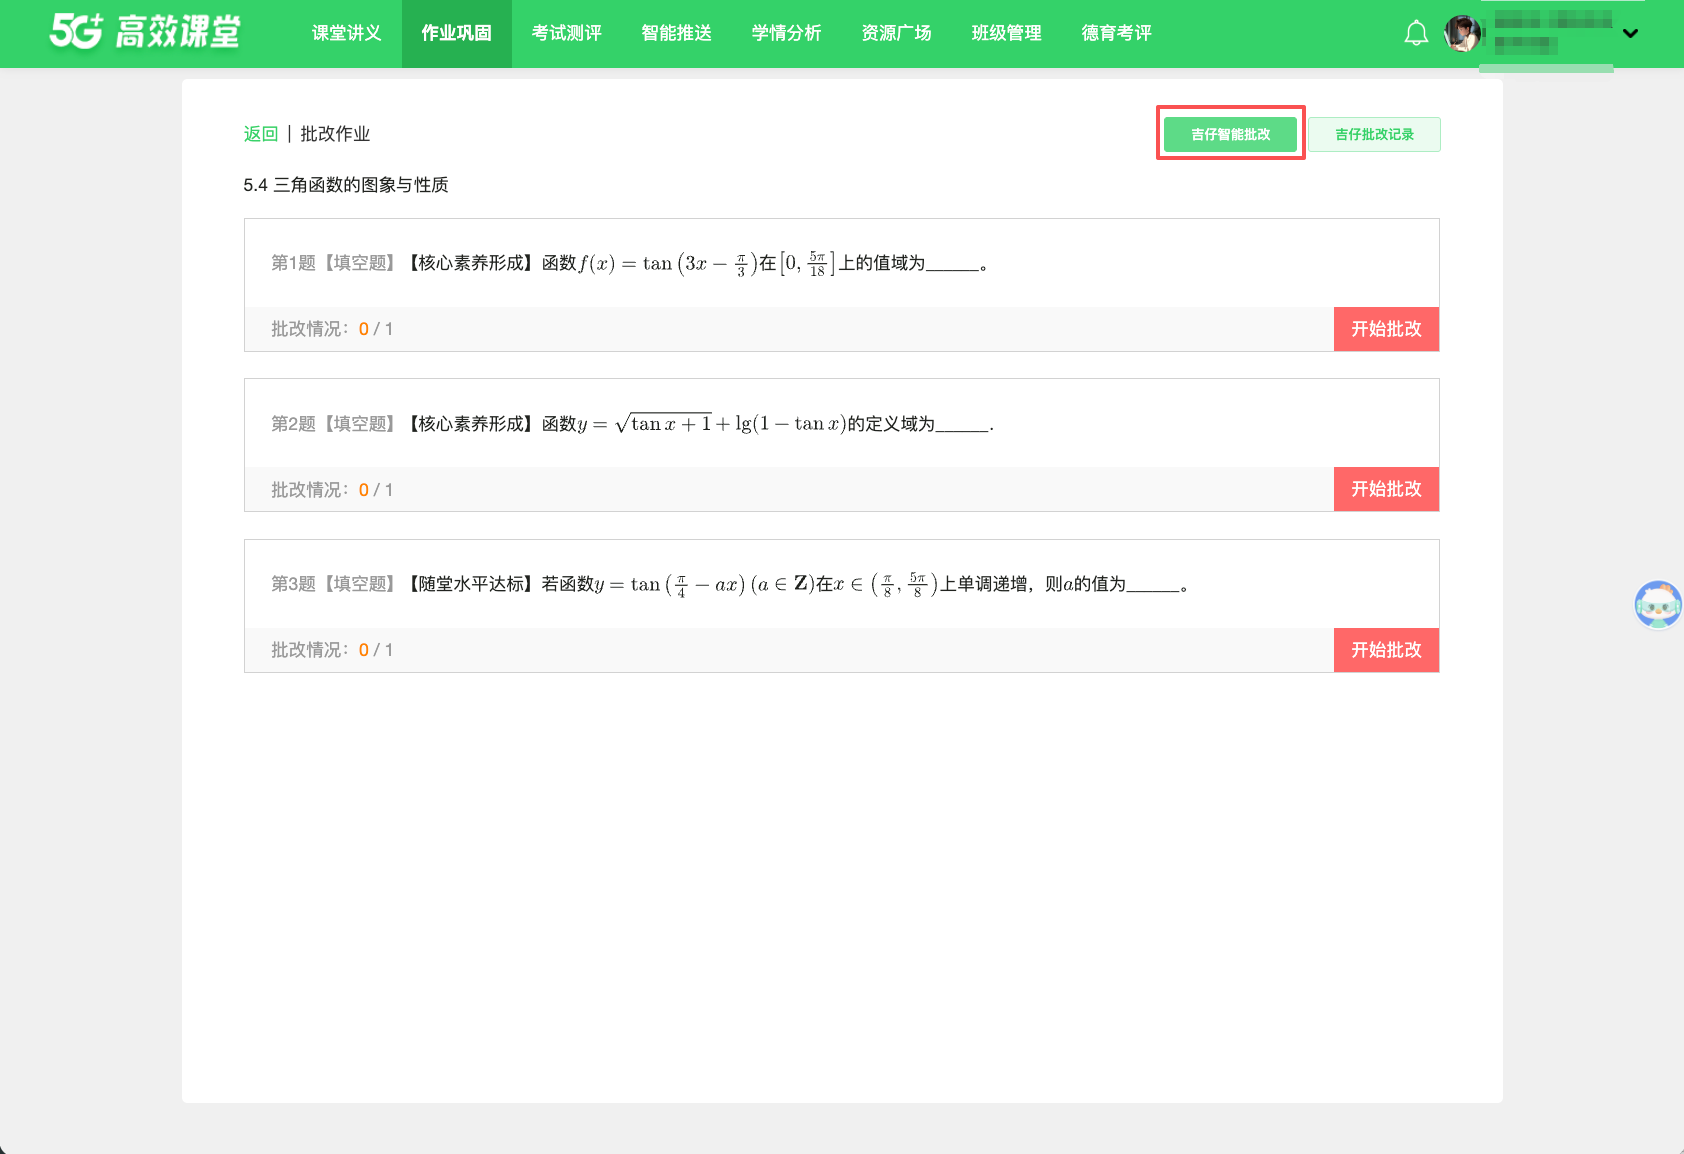Open 学情分析 tab
1684x1154 pixels.
[787, 33]
